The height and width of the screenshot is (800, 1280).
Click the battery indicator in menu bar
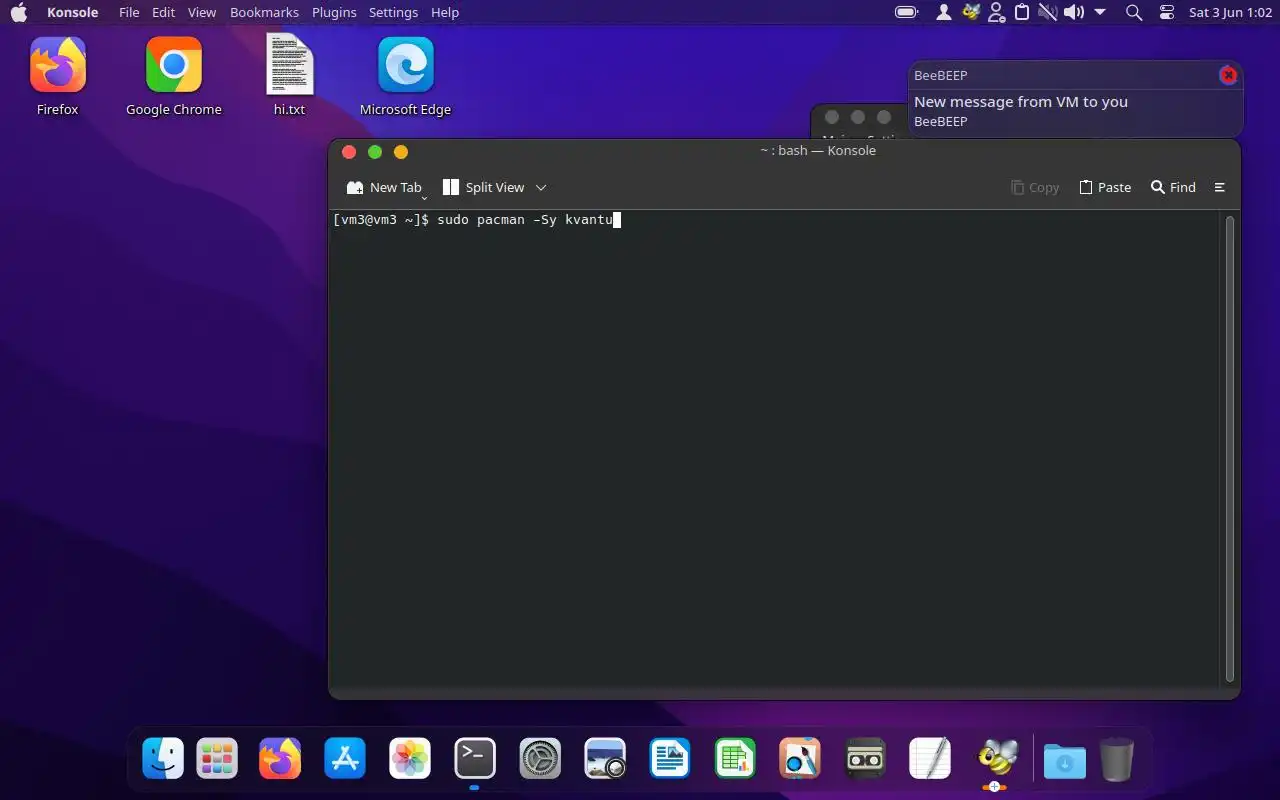pos(907,12)
